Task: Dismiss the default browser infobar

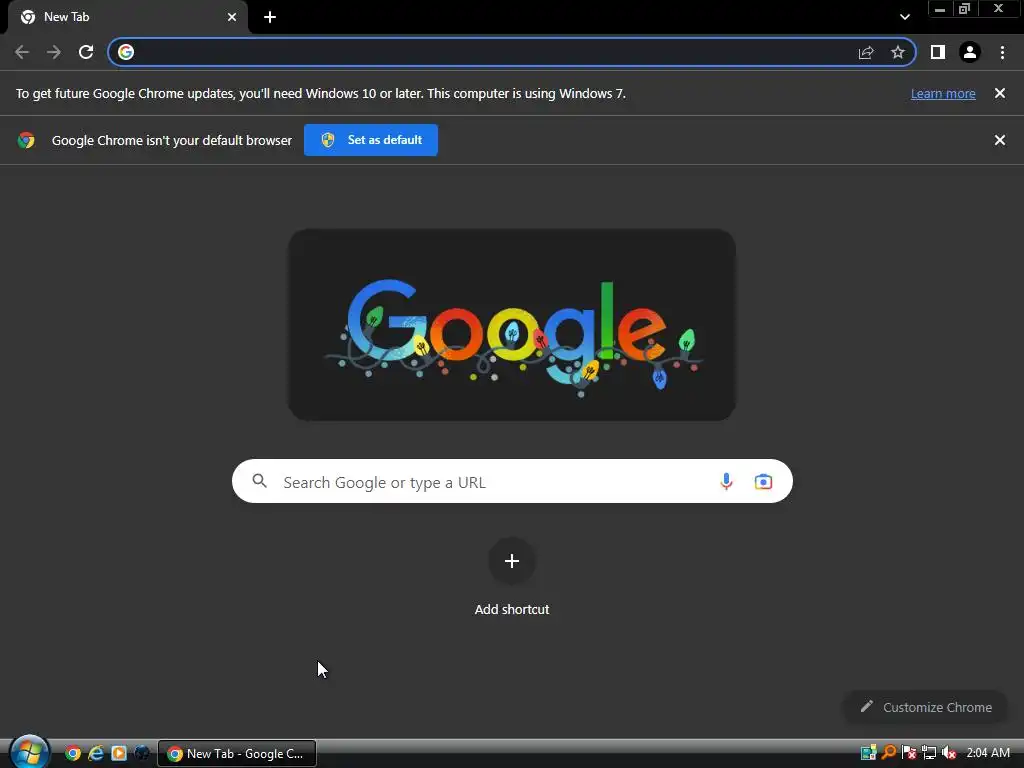Action: [x=999, y=140]
